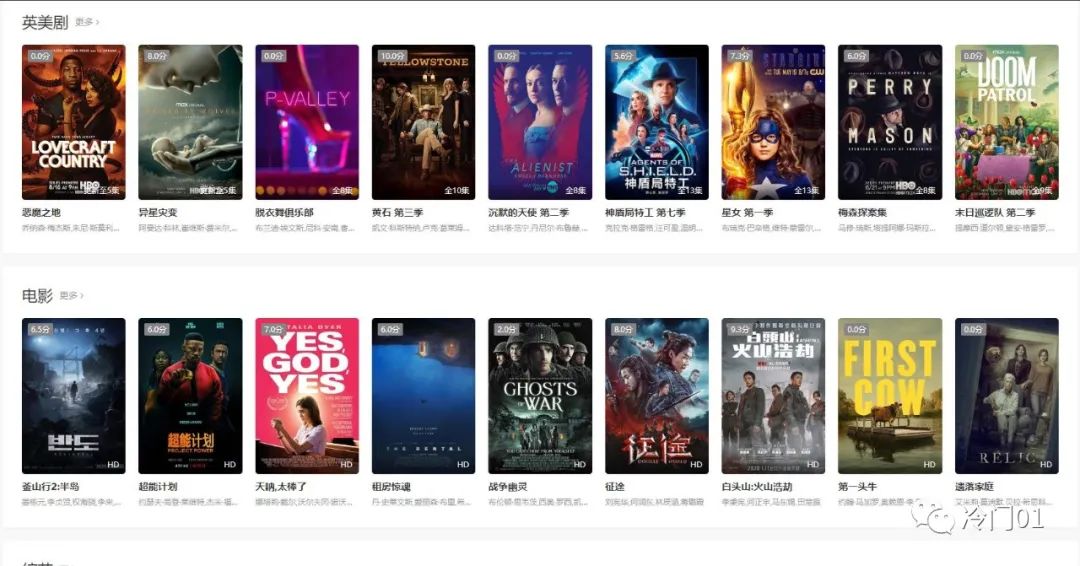Open the Doom Patrol poster

1007,123
